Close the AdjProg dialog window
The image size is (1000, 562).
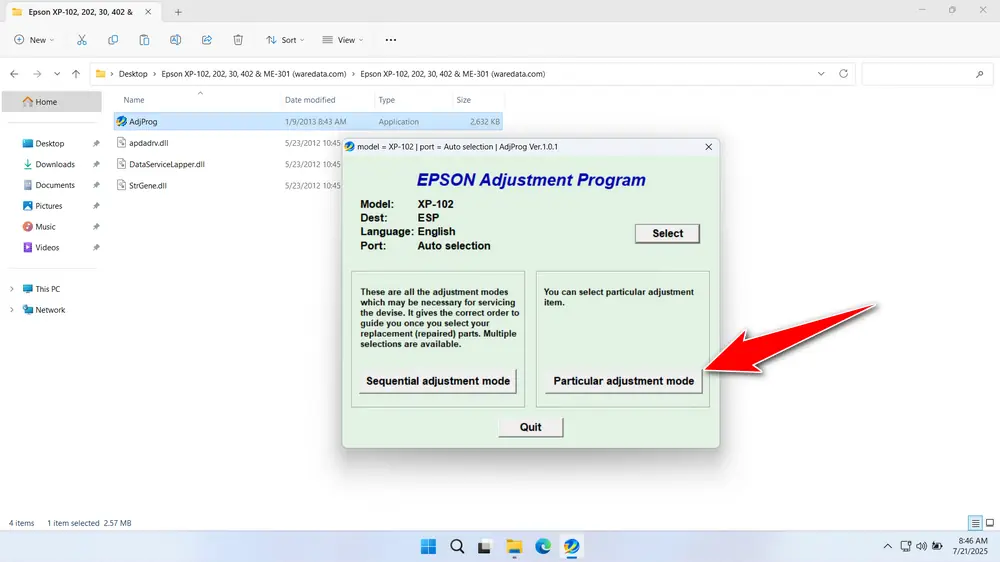(709, 147)
